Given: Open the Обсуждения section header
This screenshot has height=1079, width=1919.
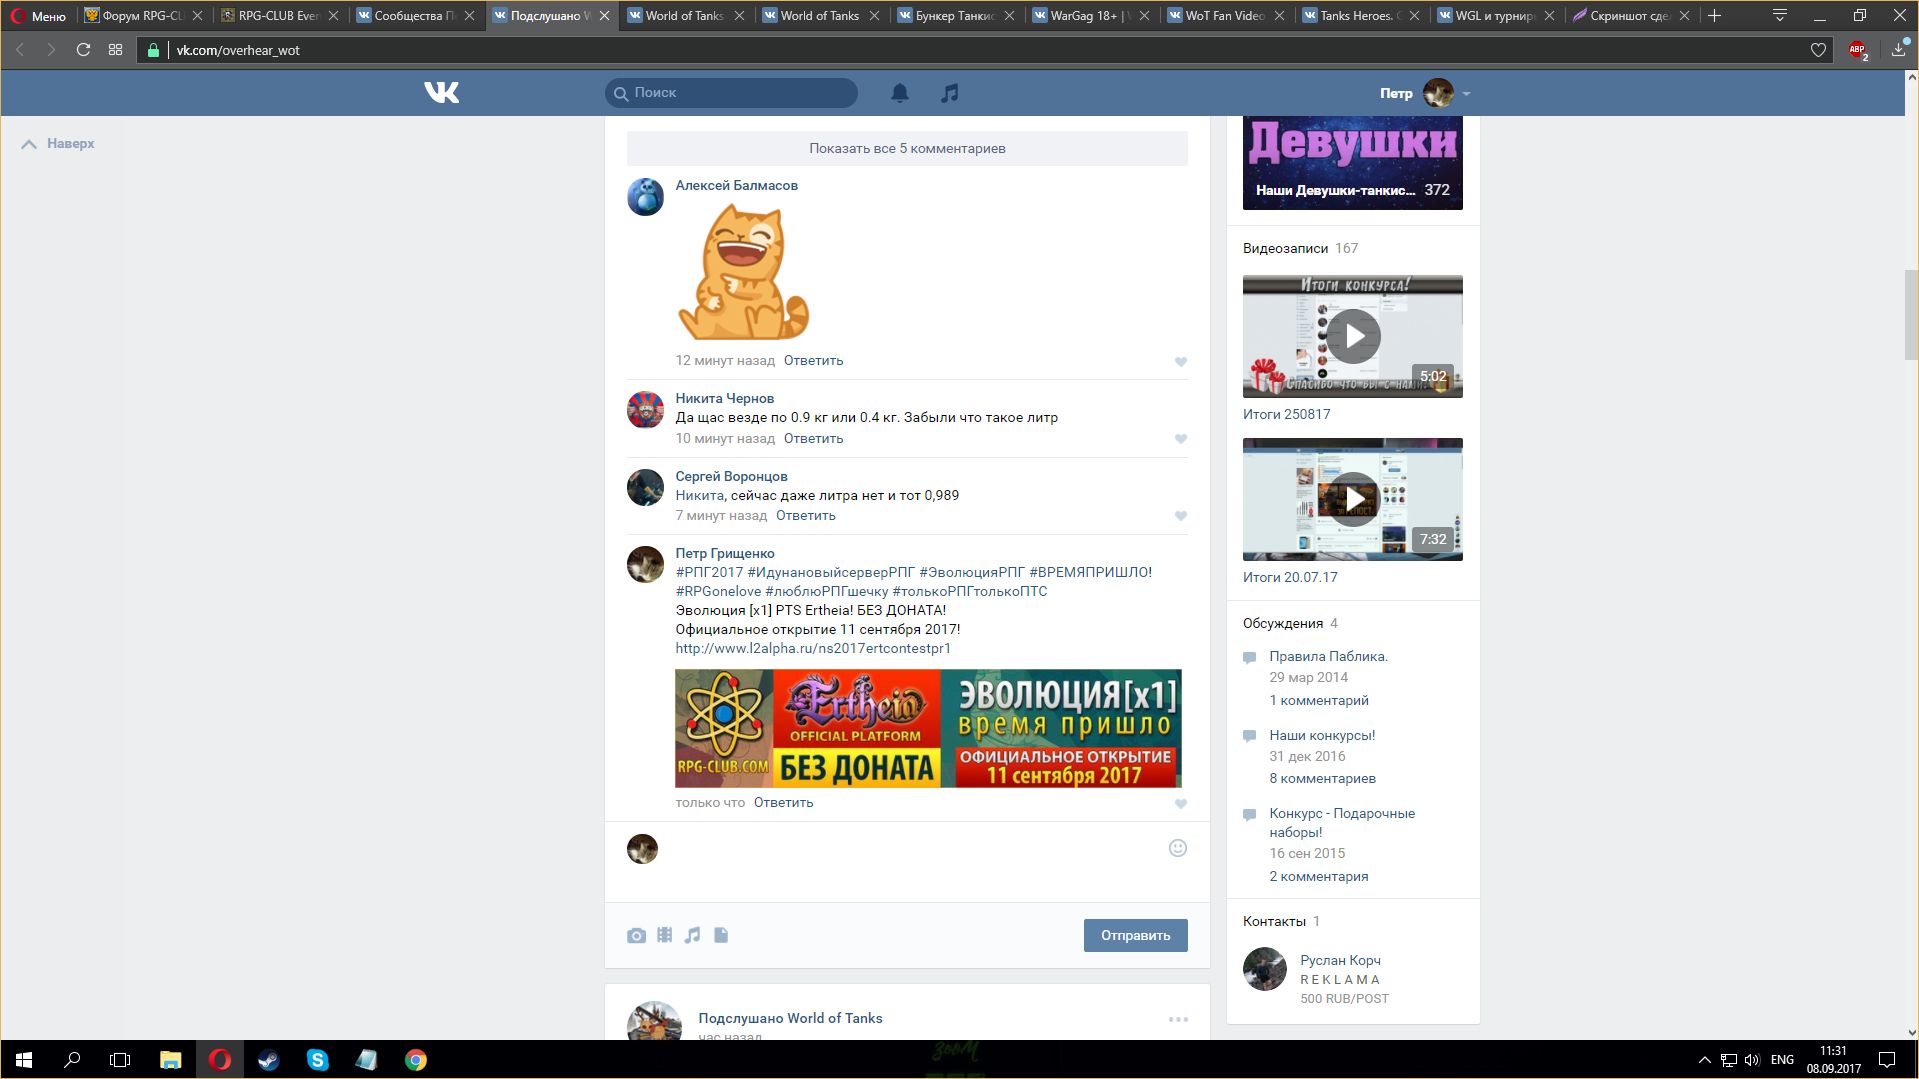Looking at the screenshot, I should (1283, 623).
